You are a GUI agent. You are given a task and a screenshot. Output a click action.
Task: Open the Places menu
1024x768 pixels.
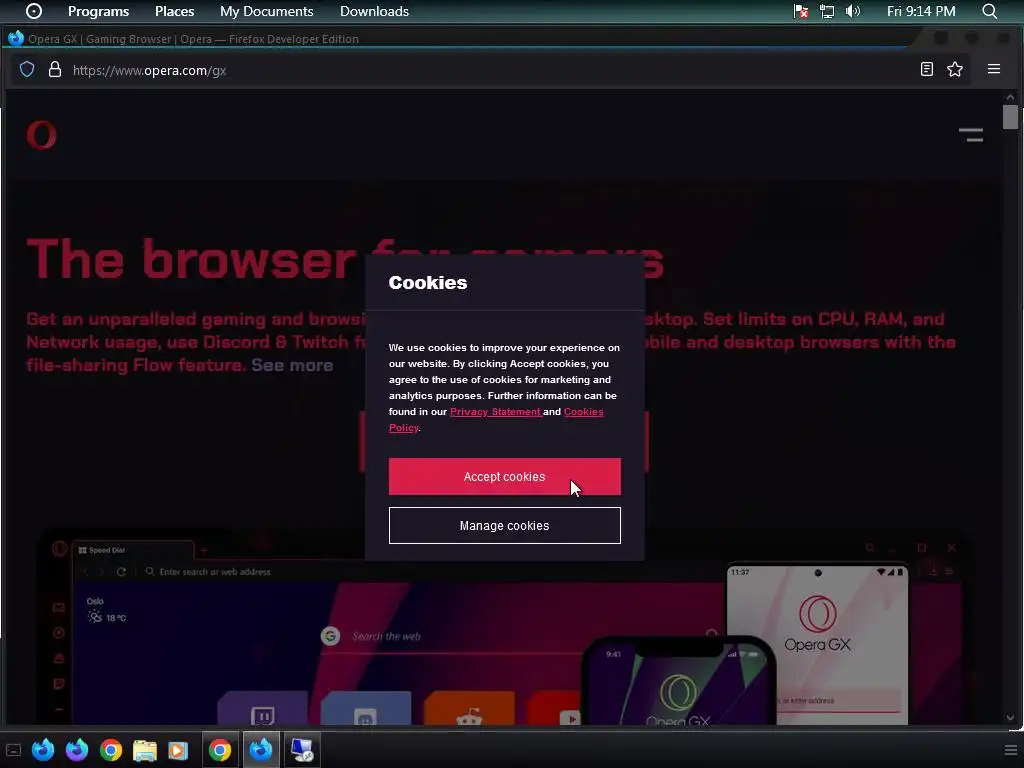point(174,11)
